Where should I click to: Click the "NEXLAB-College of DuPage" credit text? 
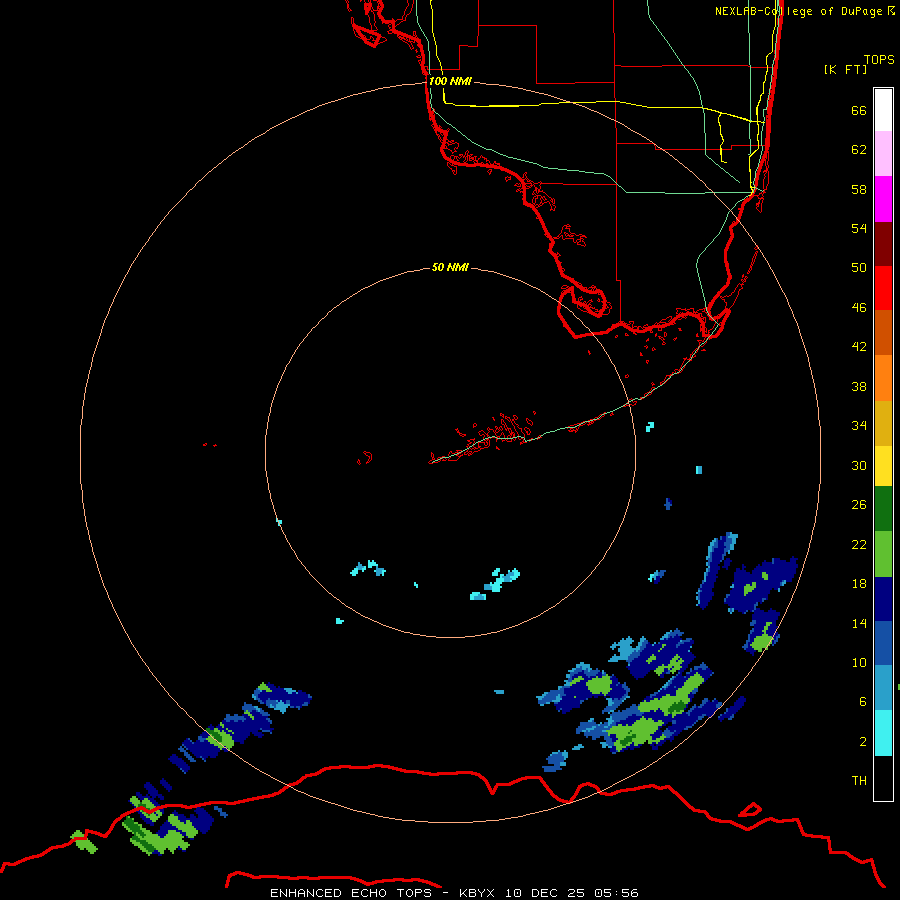point(798,11)
